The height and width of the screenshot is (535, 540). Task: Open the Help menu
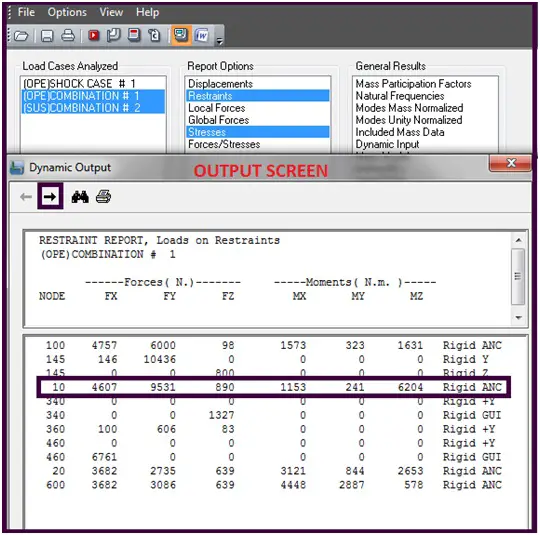click(147, 12)
